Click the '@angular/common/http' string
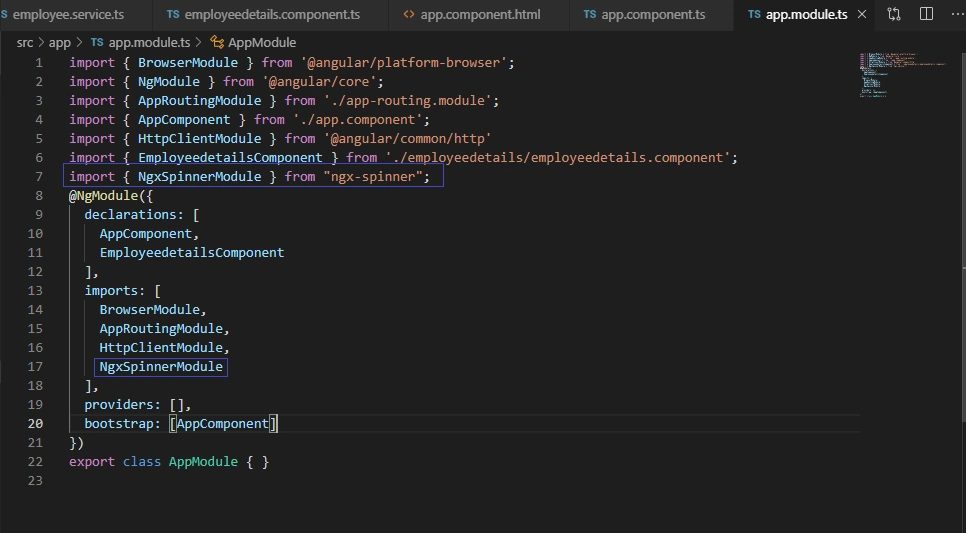Screen dimensions: 966x533 pos(407,139)
